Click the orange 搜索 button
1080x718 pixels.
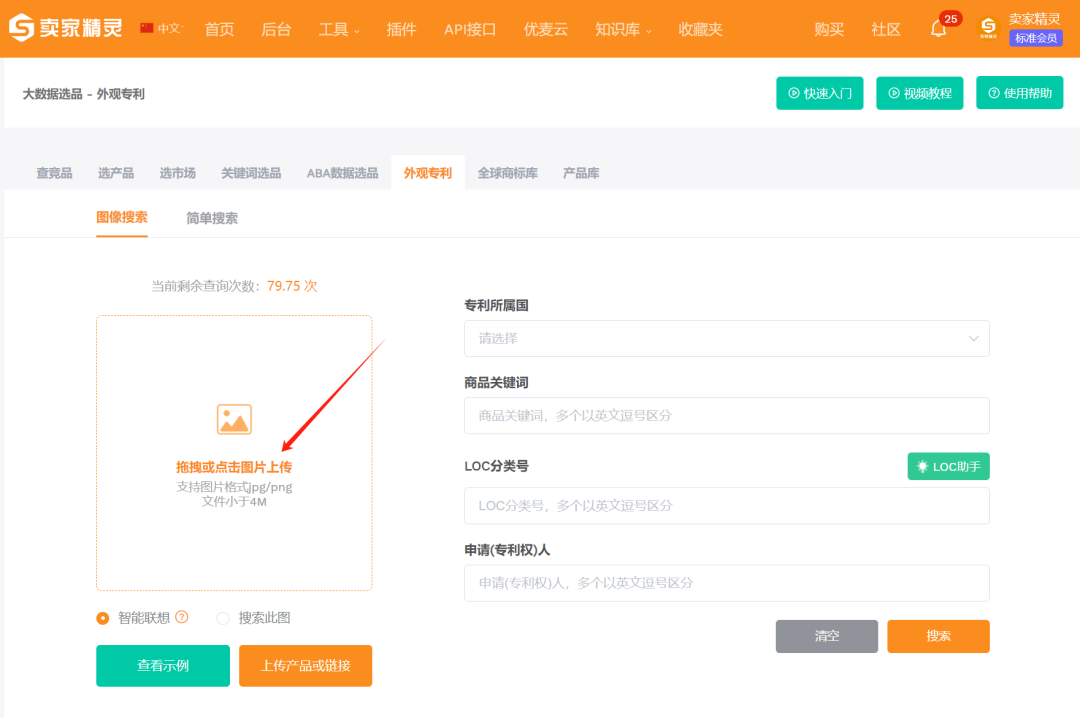coord(938,636)
